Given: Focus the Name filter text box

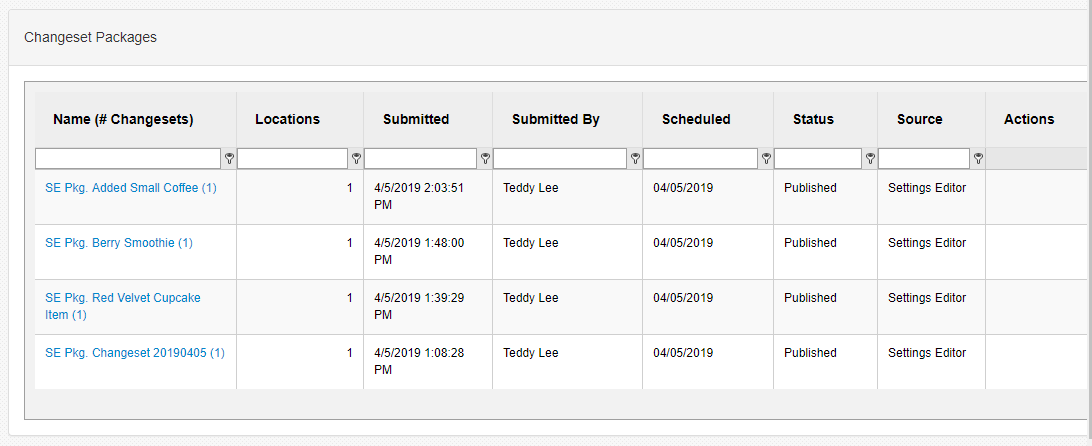Looking at the screenshot, I should 128,159.
